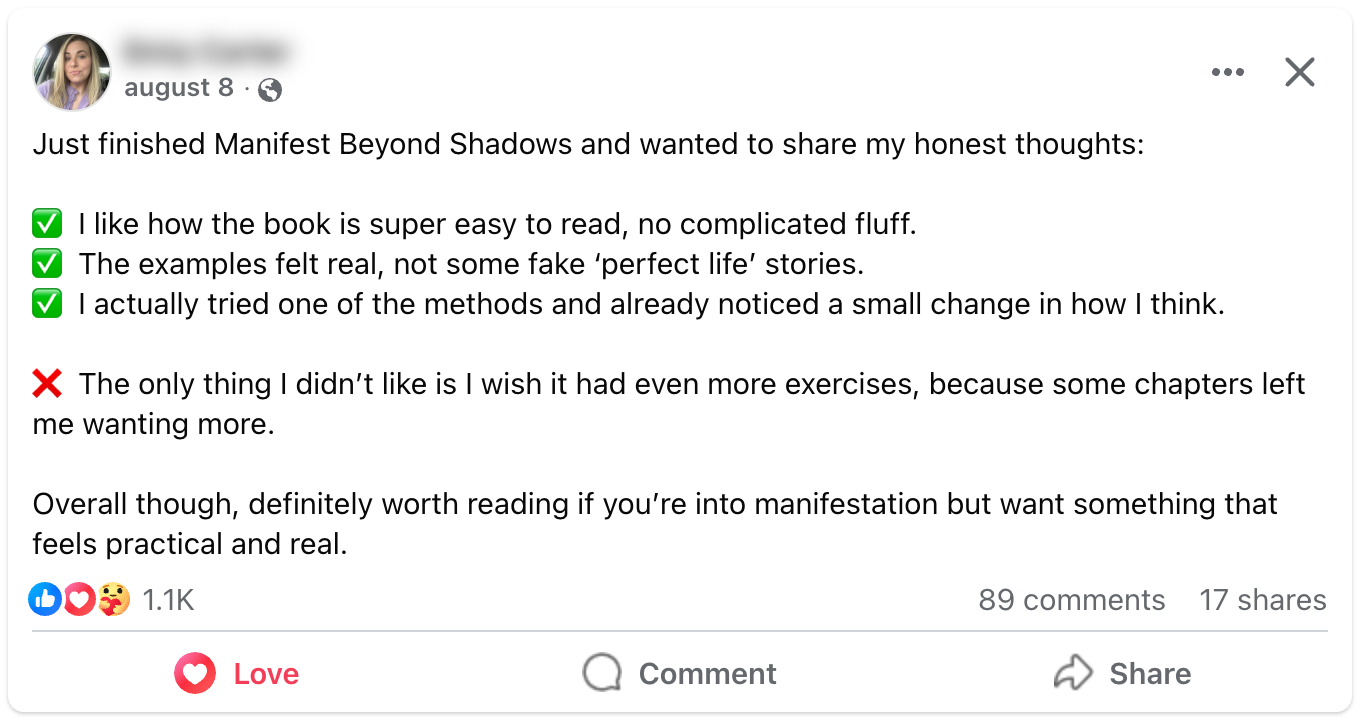Open reaction details by clicking 1.1K
The width and height of the screenshot is (1360, 720).
click(168, 599)
